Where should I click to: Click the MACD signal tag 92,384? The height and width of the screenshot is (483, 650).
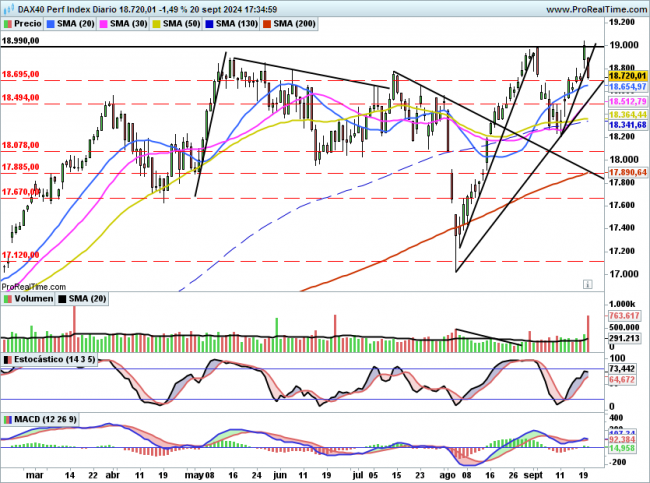tap(622, 439)
